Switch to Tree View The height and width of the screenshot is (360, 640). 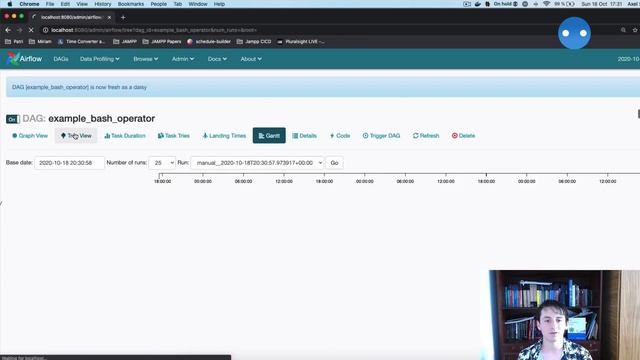76,136
